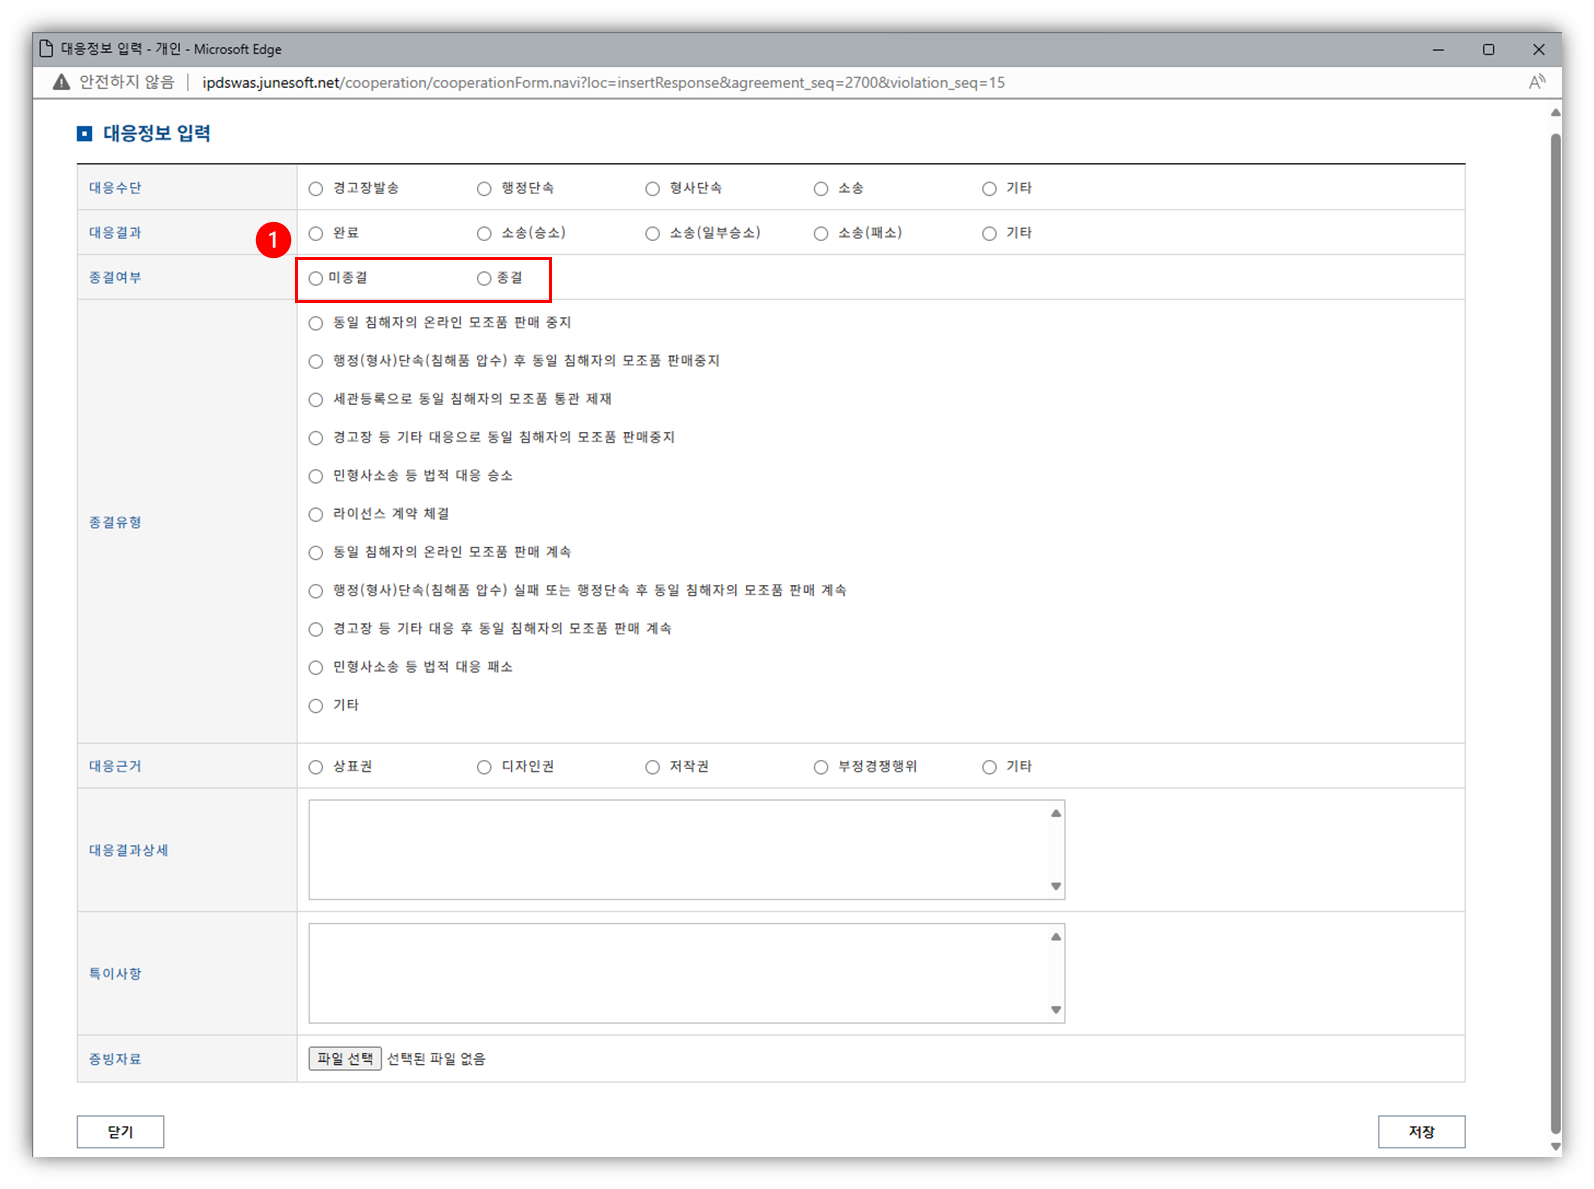Choose 라이선스 계약 체결 closure type
Viewport: 1594px width, 1189px height.
click(316, 515)
